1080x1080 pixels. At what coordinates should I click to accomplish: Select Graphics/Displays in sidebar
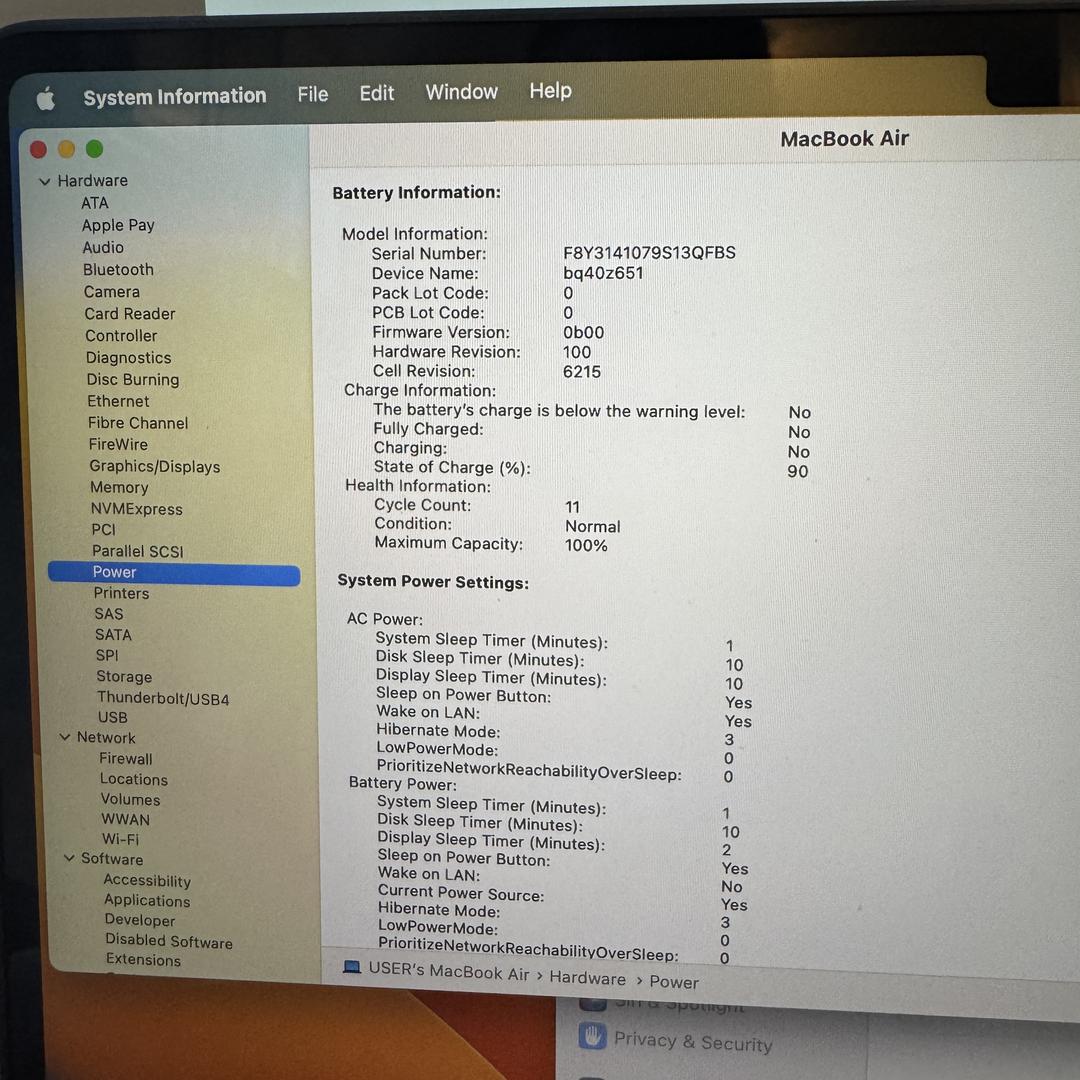point(155,466)
